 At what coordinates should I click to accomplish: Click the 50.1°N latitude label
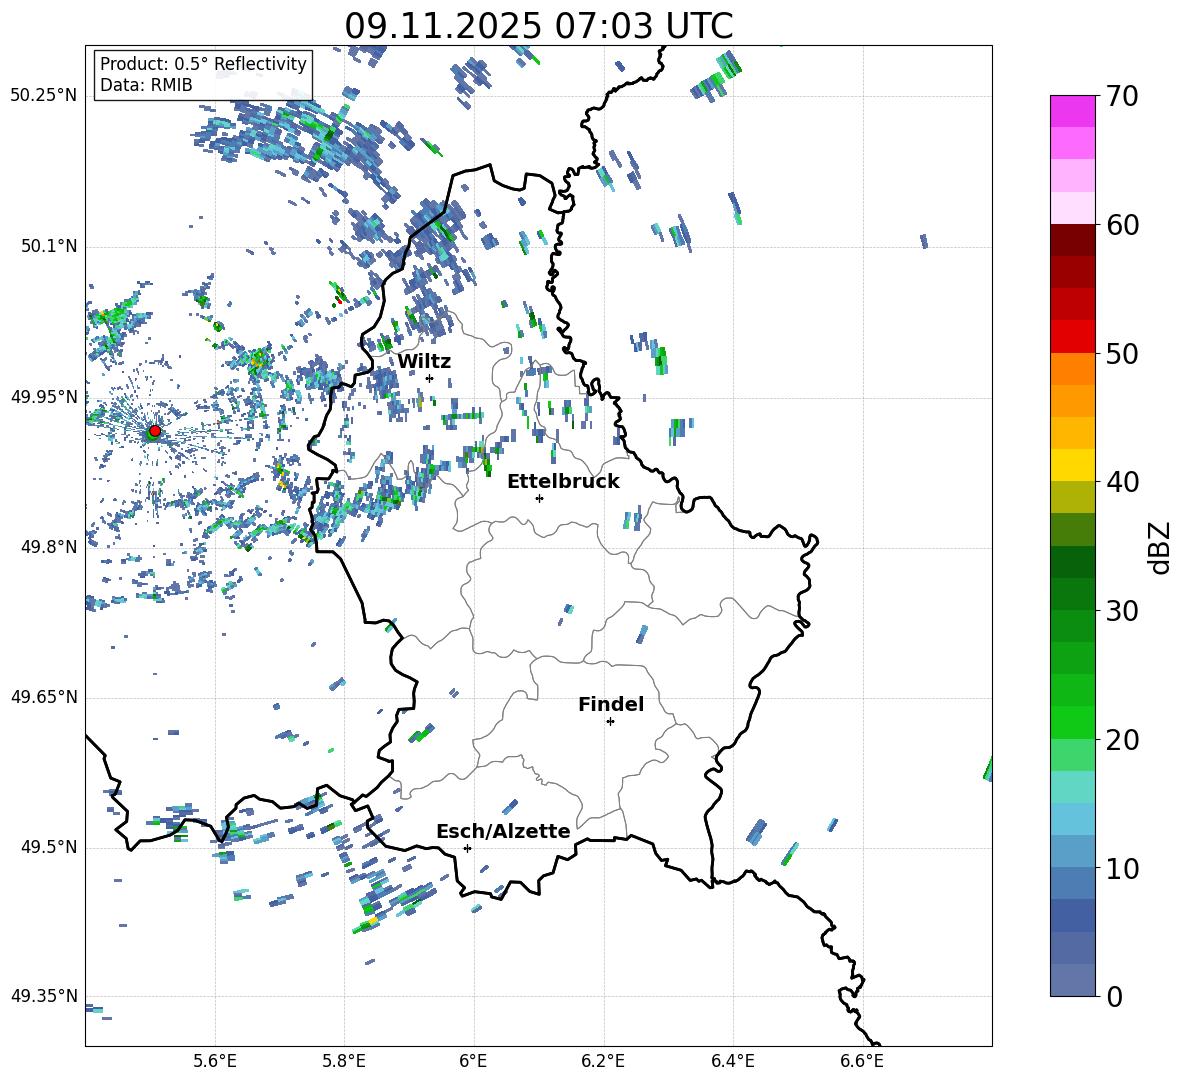(x=48, y=247)
